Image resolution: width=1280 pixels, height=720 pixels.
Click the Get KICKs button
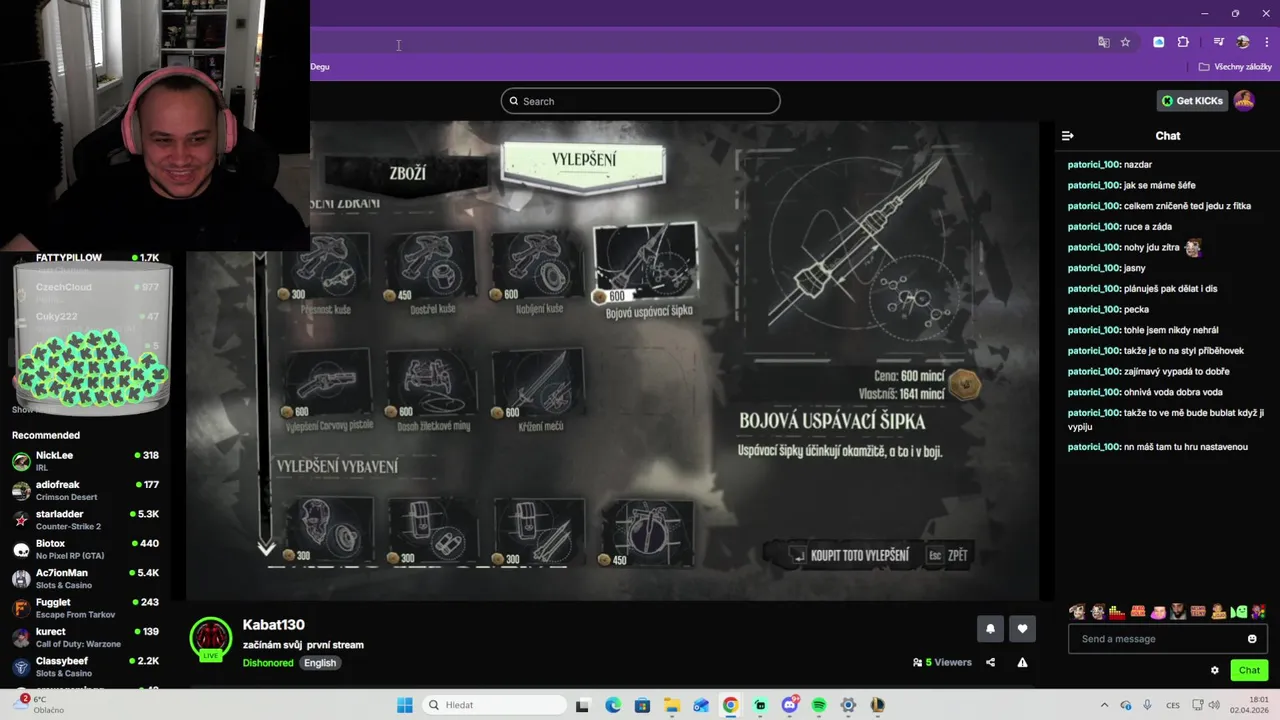1192,101
